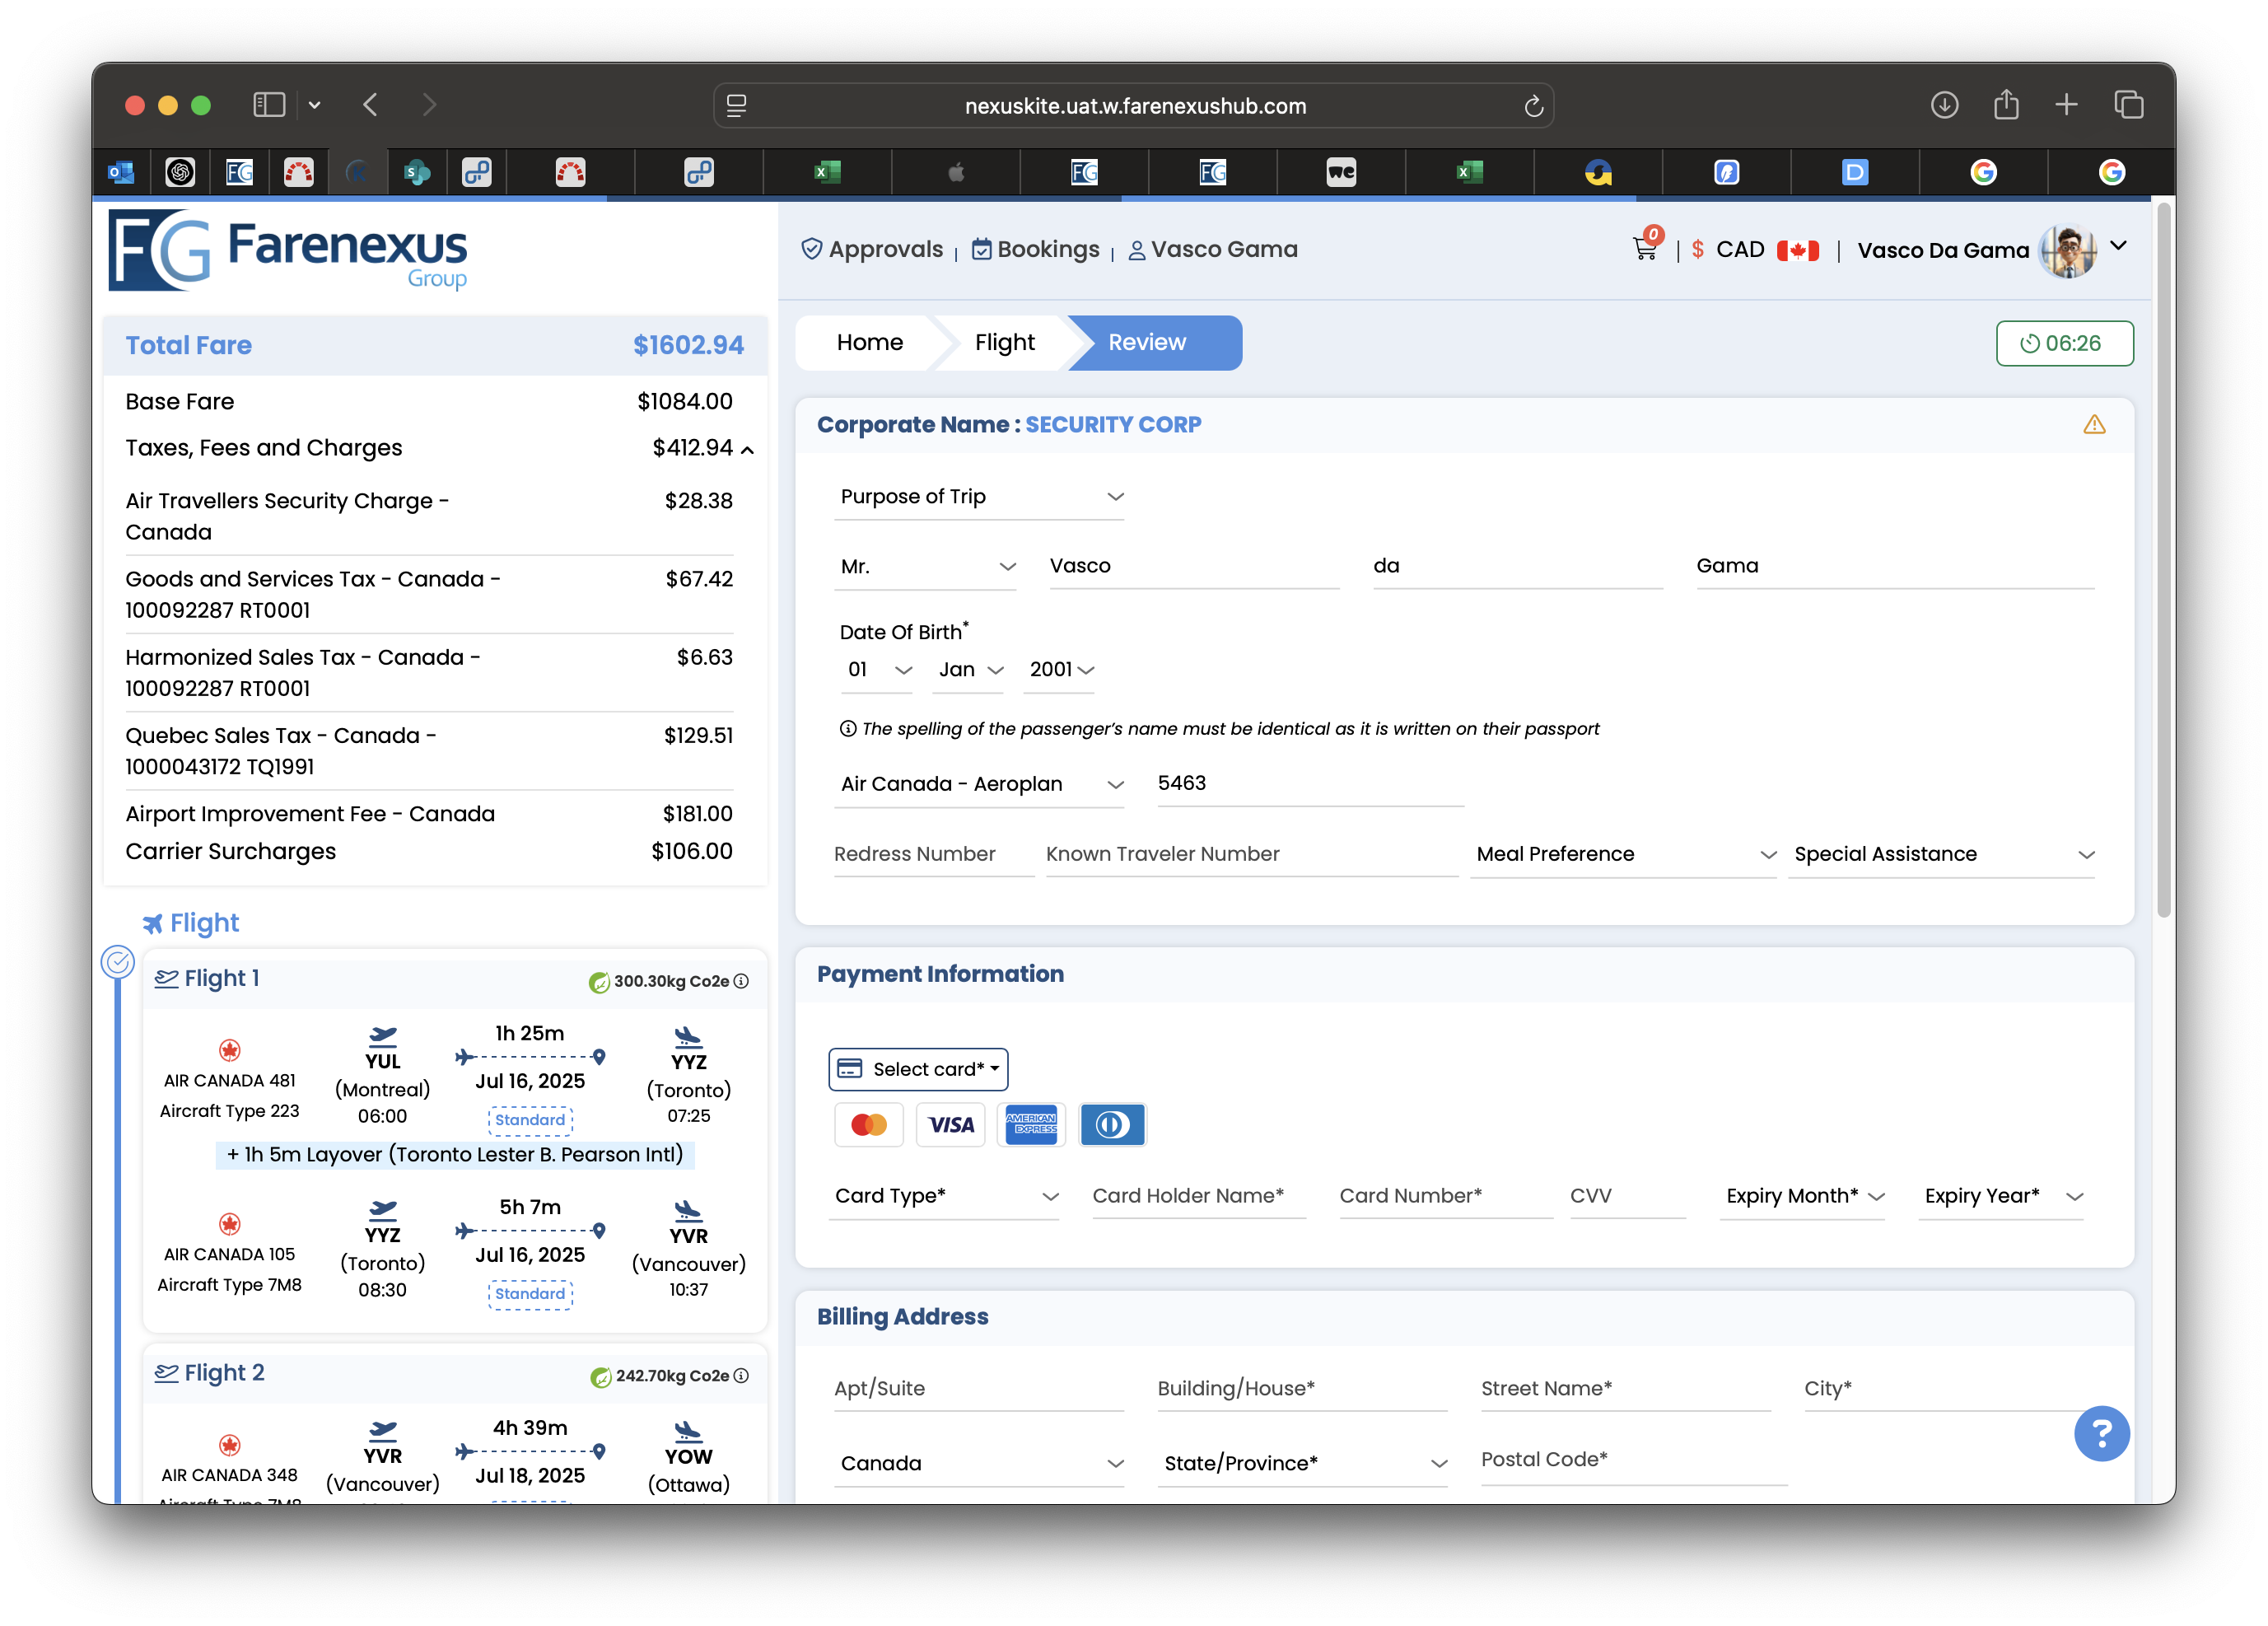The image size is (2268, 1626).
Task: Open the birth day 01 dropdown
Action: 878,670
